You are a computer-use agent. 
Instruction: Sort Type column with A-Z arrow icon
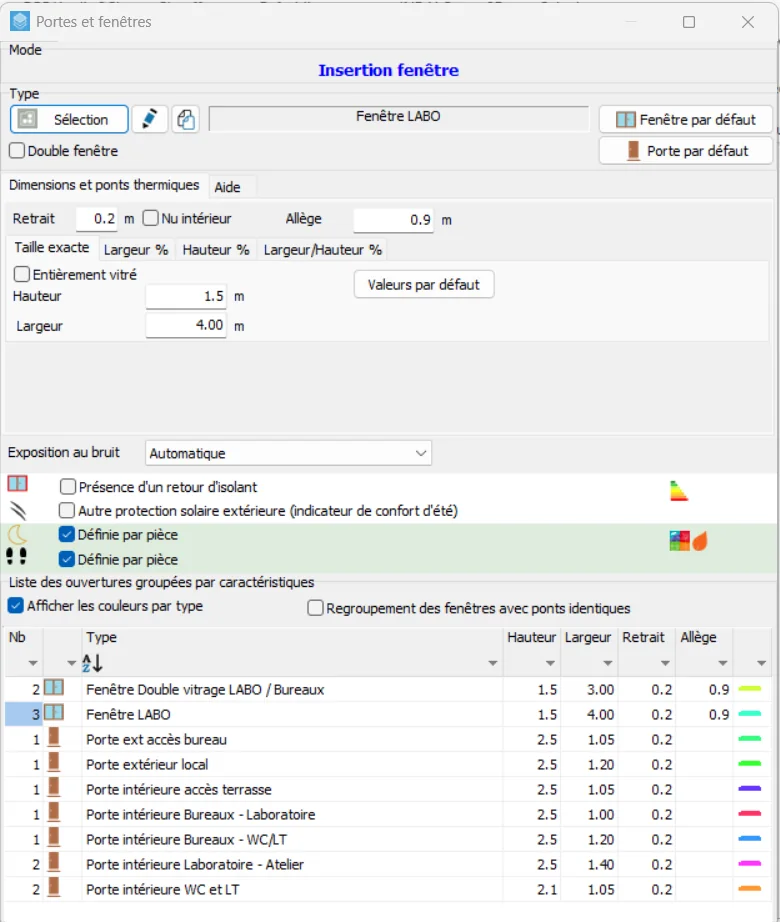click(x=92, y=663)
